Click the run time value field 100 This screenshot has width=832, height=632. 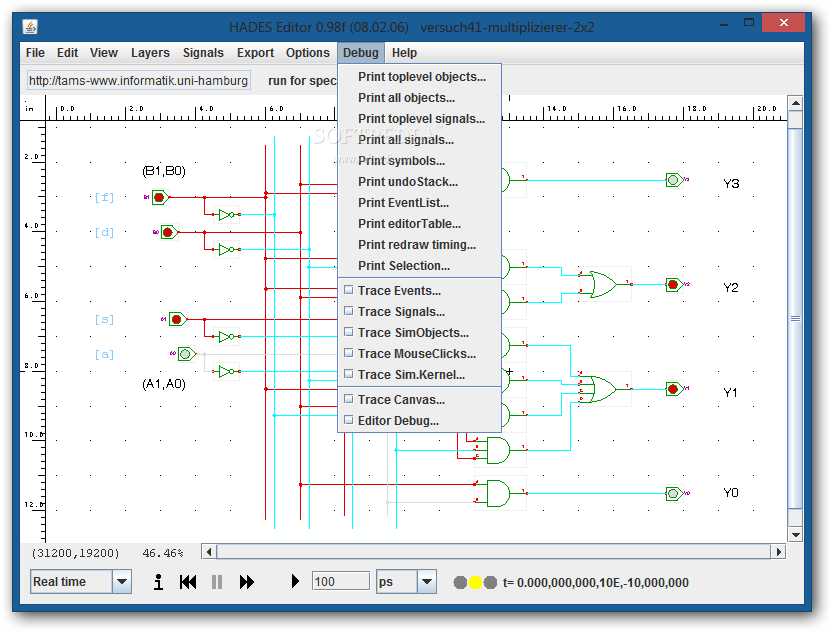[x=340, y=582]
